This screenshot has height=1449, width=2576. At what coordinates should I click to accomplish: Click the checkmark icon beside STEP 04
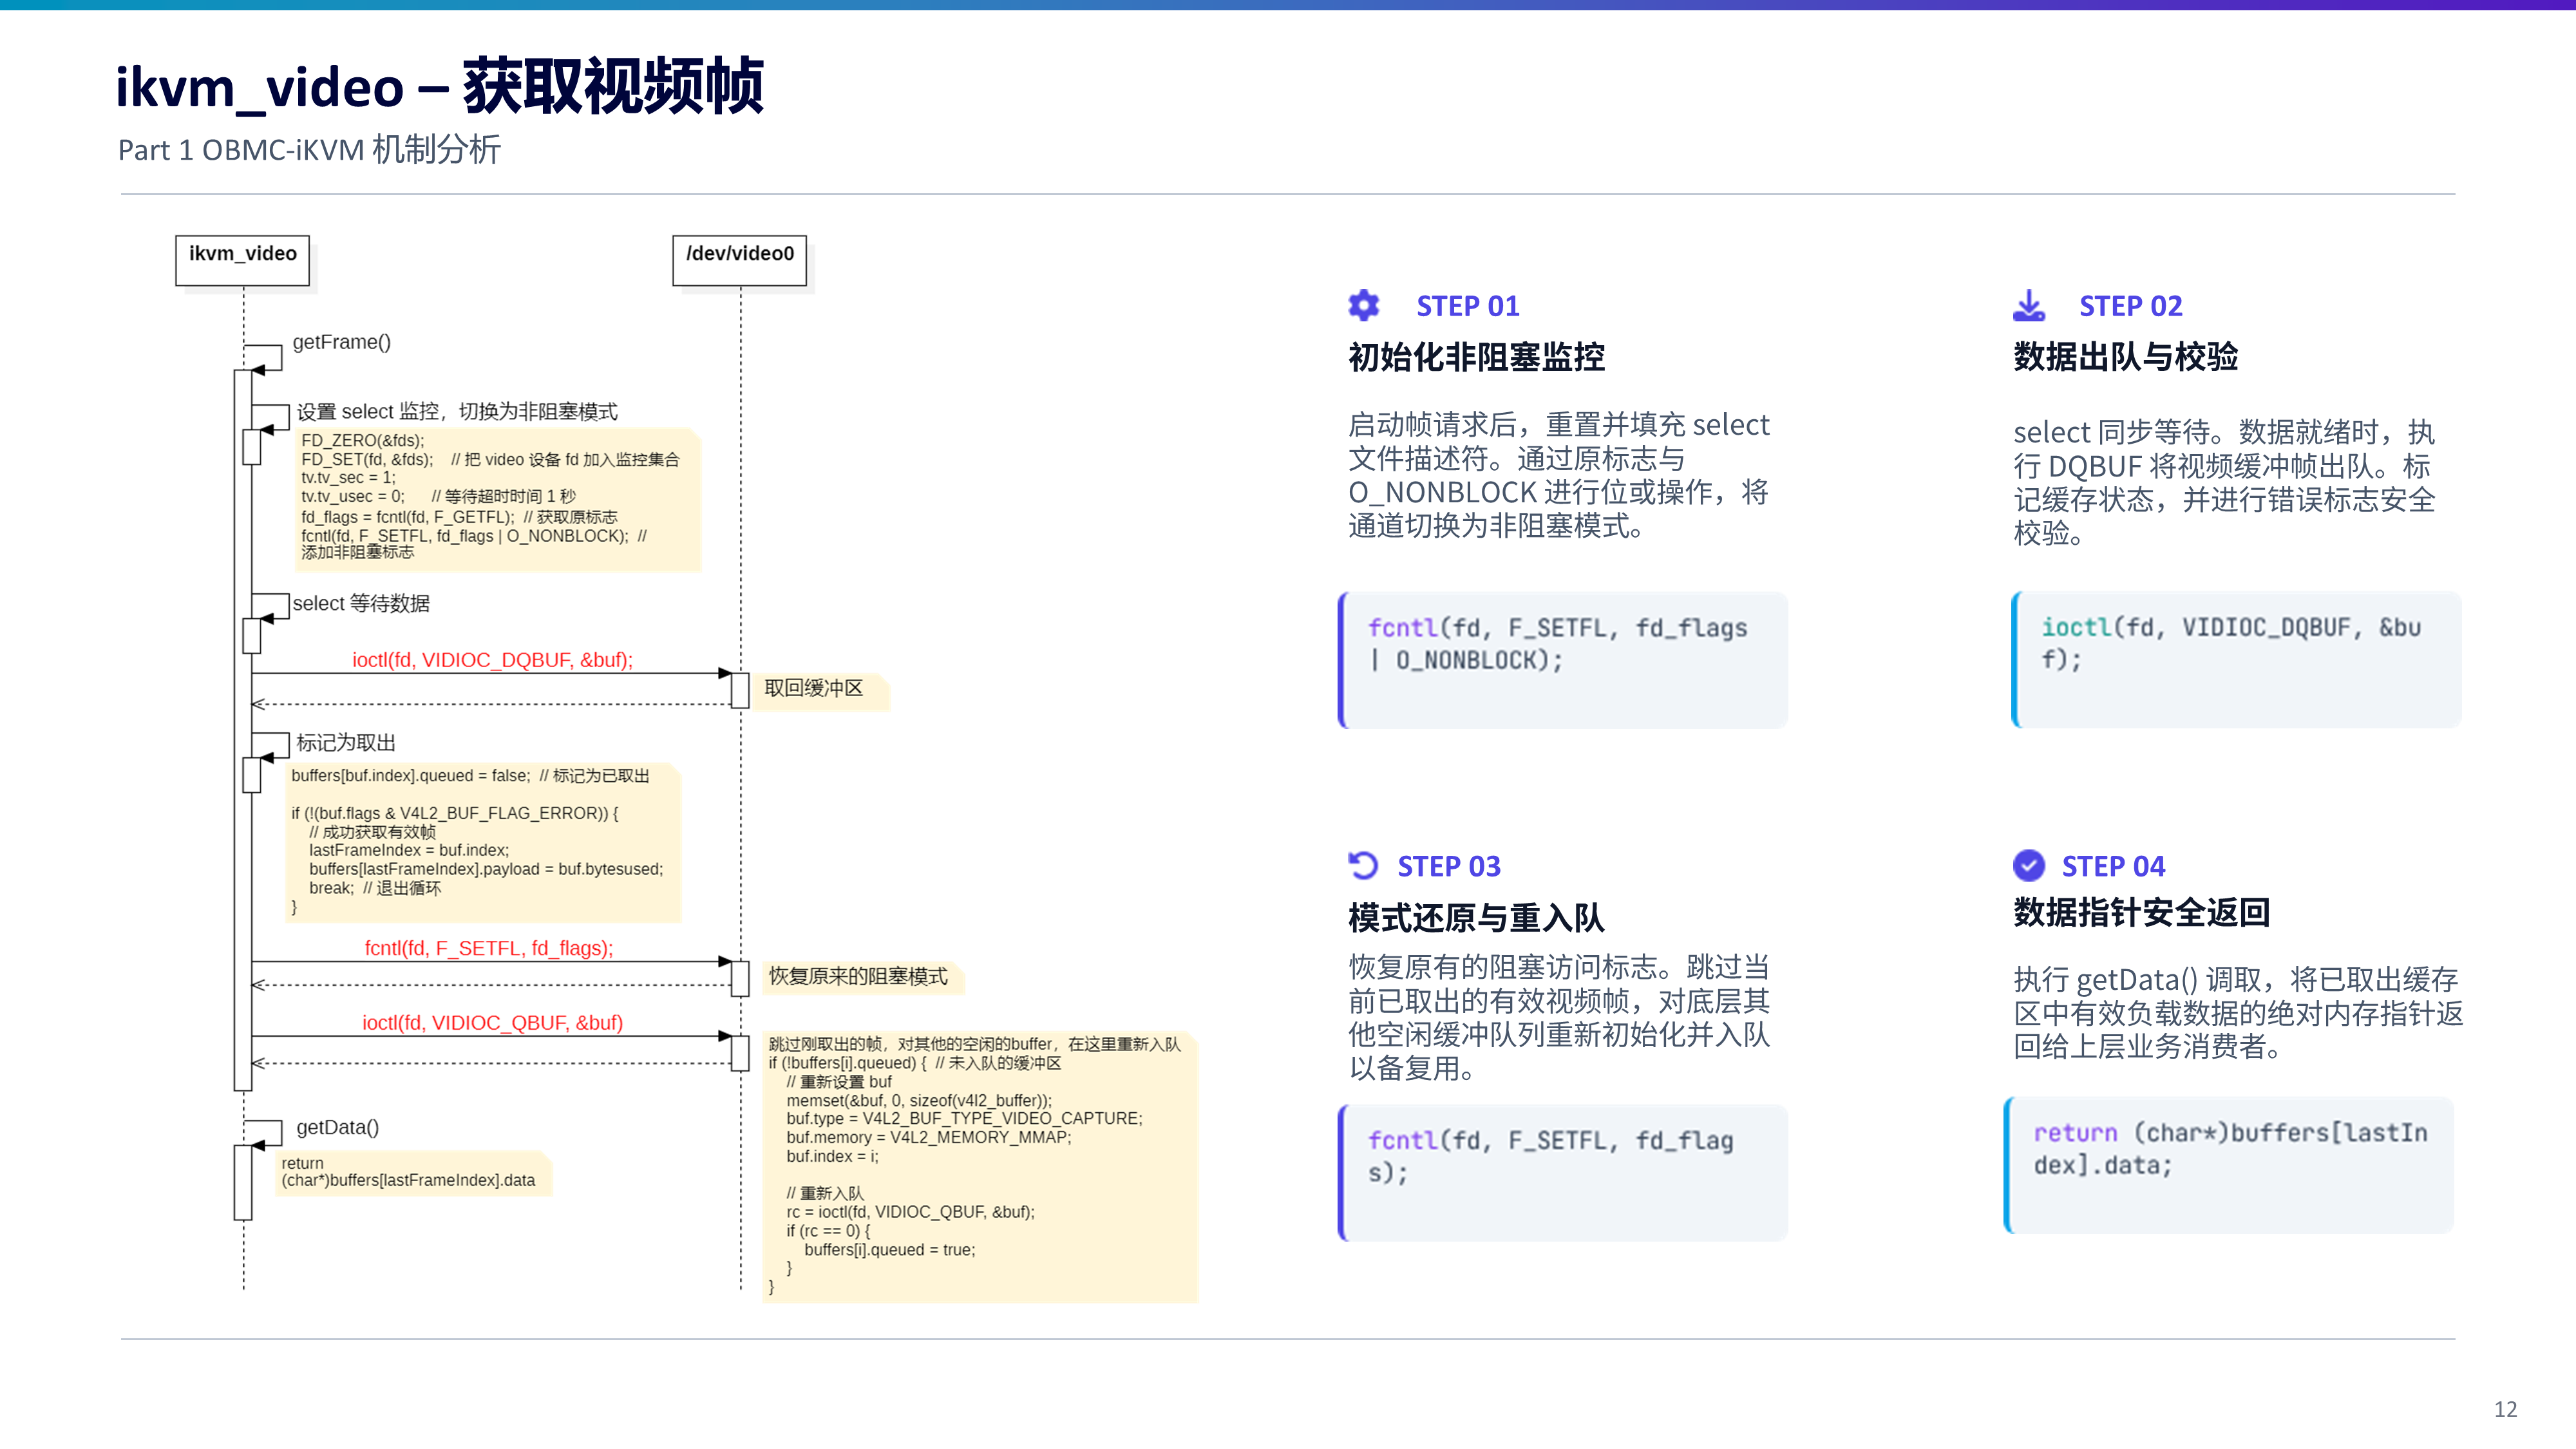click(x=2029, y=865)
